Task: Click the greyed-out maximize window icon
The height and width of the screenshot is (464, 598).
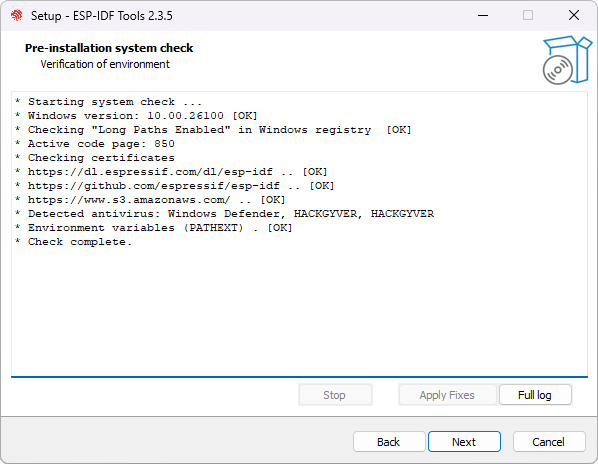Action: coord(528,16)
